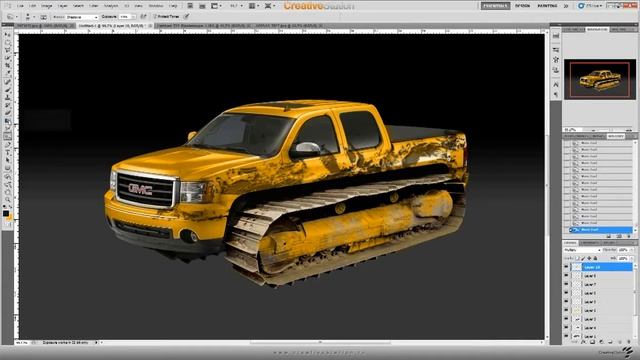
Task: Show more workspaces with the double arrow
Action: coord(566,6)
